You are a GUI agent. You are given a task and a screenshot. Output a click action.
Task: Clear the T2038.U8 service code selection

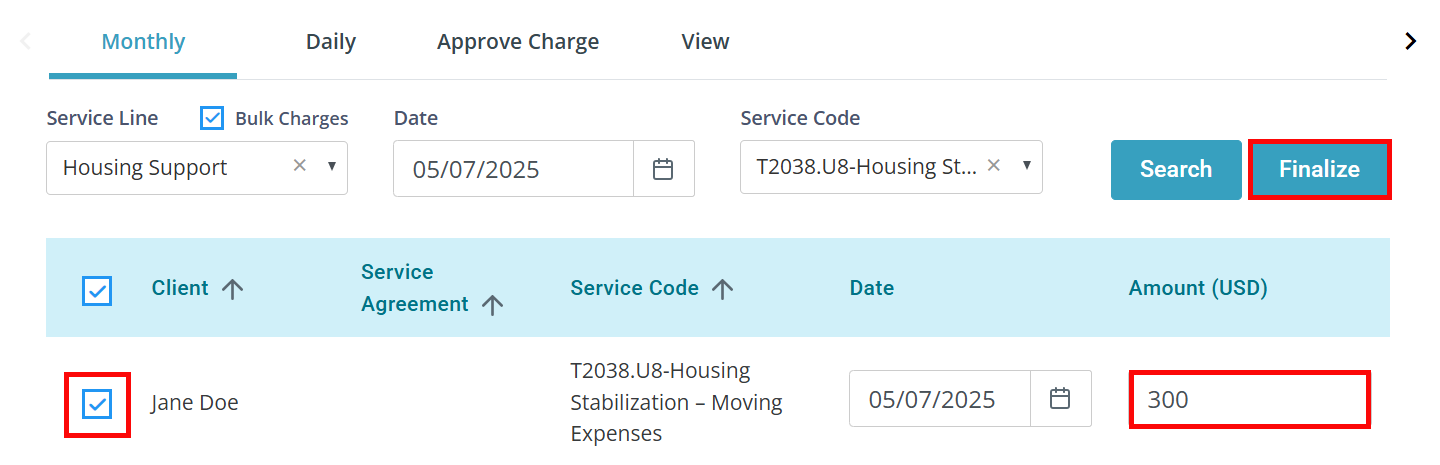993,166
